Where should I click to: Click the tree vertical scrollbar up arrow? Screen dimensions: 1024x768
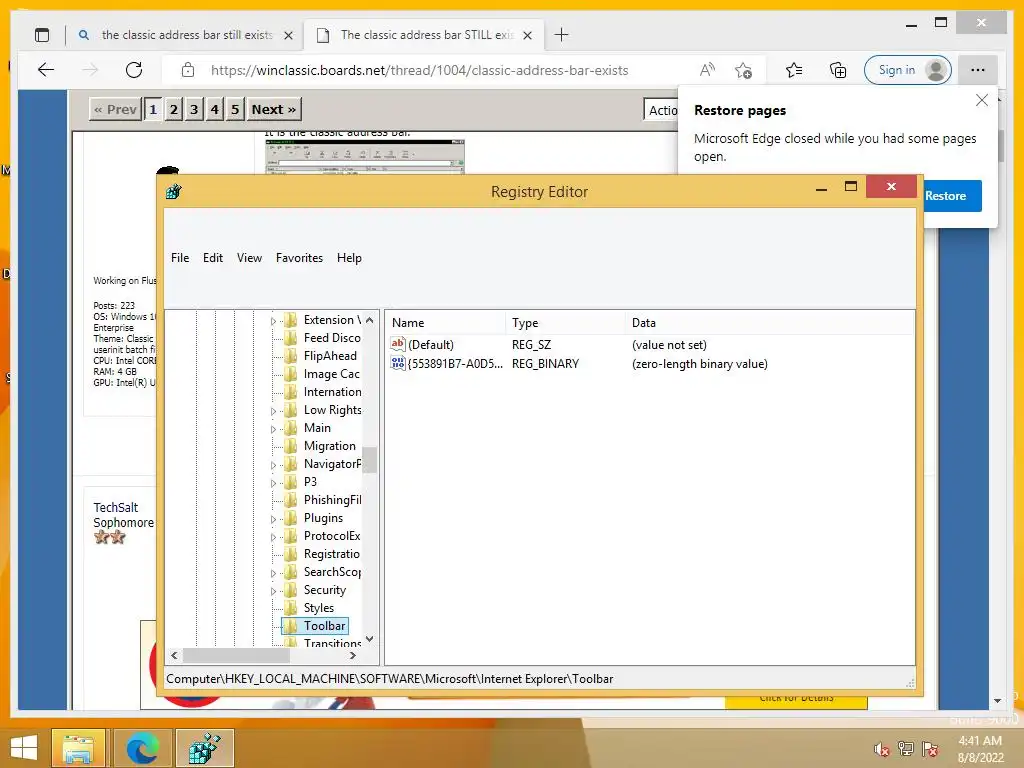[370, 320]
